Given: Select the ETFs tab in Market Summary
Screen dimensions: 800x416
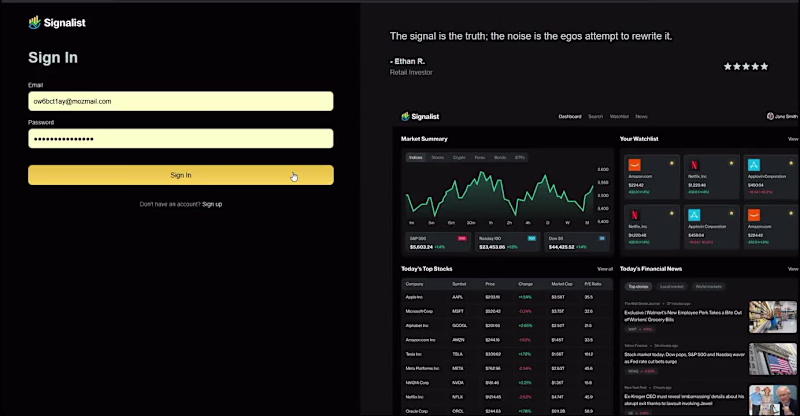Looking at the screenshot, I should pos(519,157).
